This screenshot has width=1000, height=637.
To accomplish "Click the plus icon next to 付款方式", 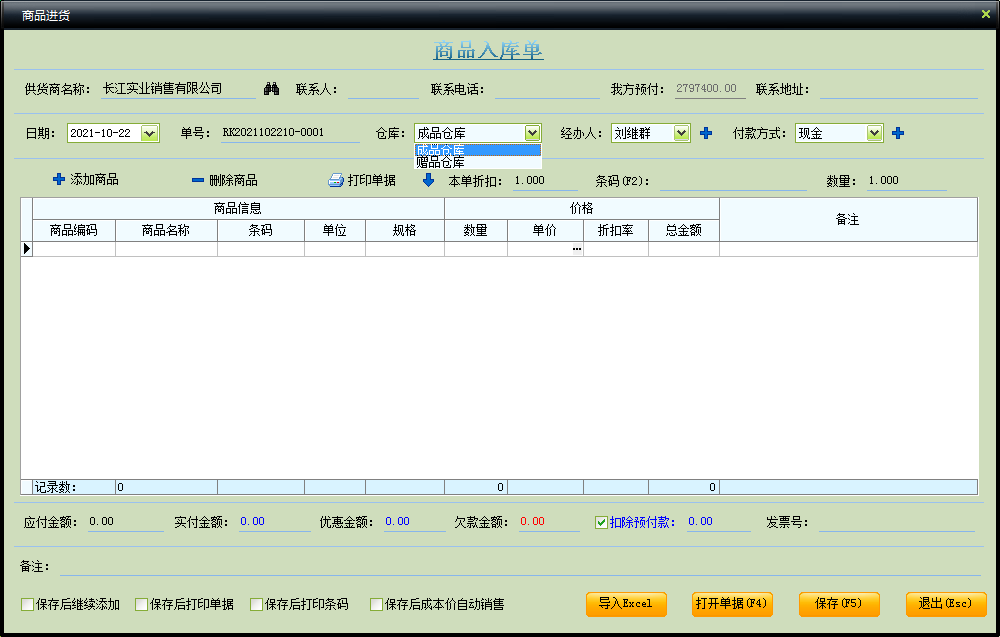I will pos(898,133).
